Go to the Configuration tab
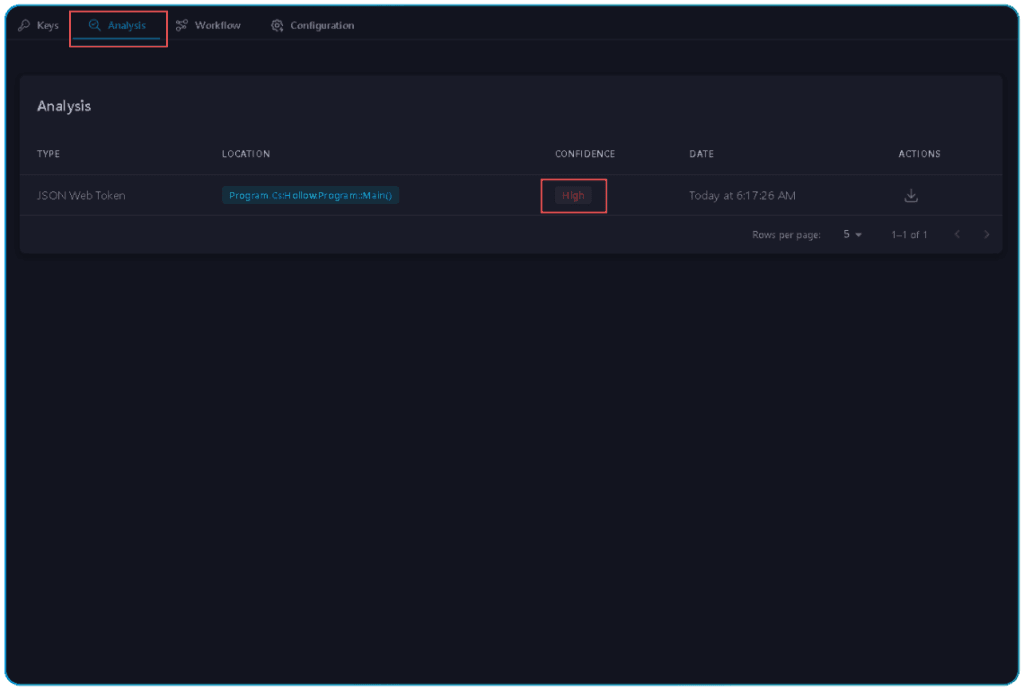This screenshot has width=1024, height=690. coord(313,25)
